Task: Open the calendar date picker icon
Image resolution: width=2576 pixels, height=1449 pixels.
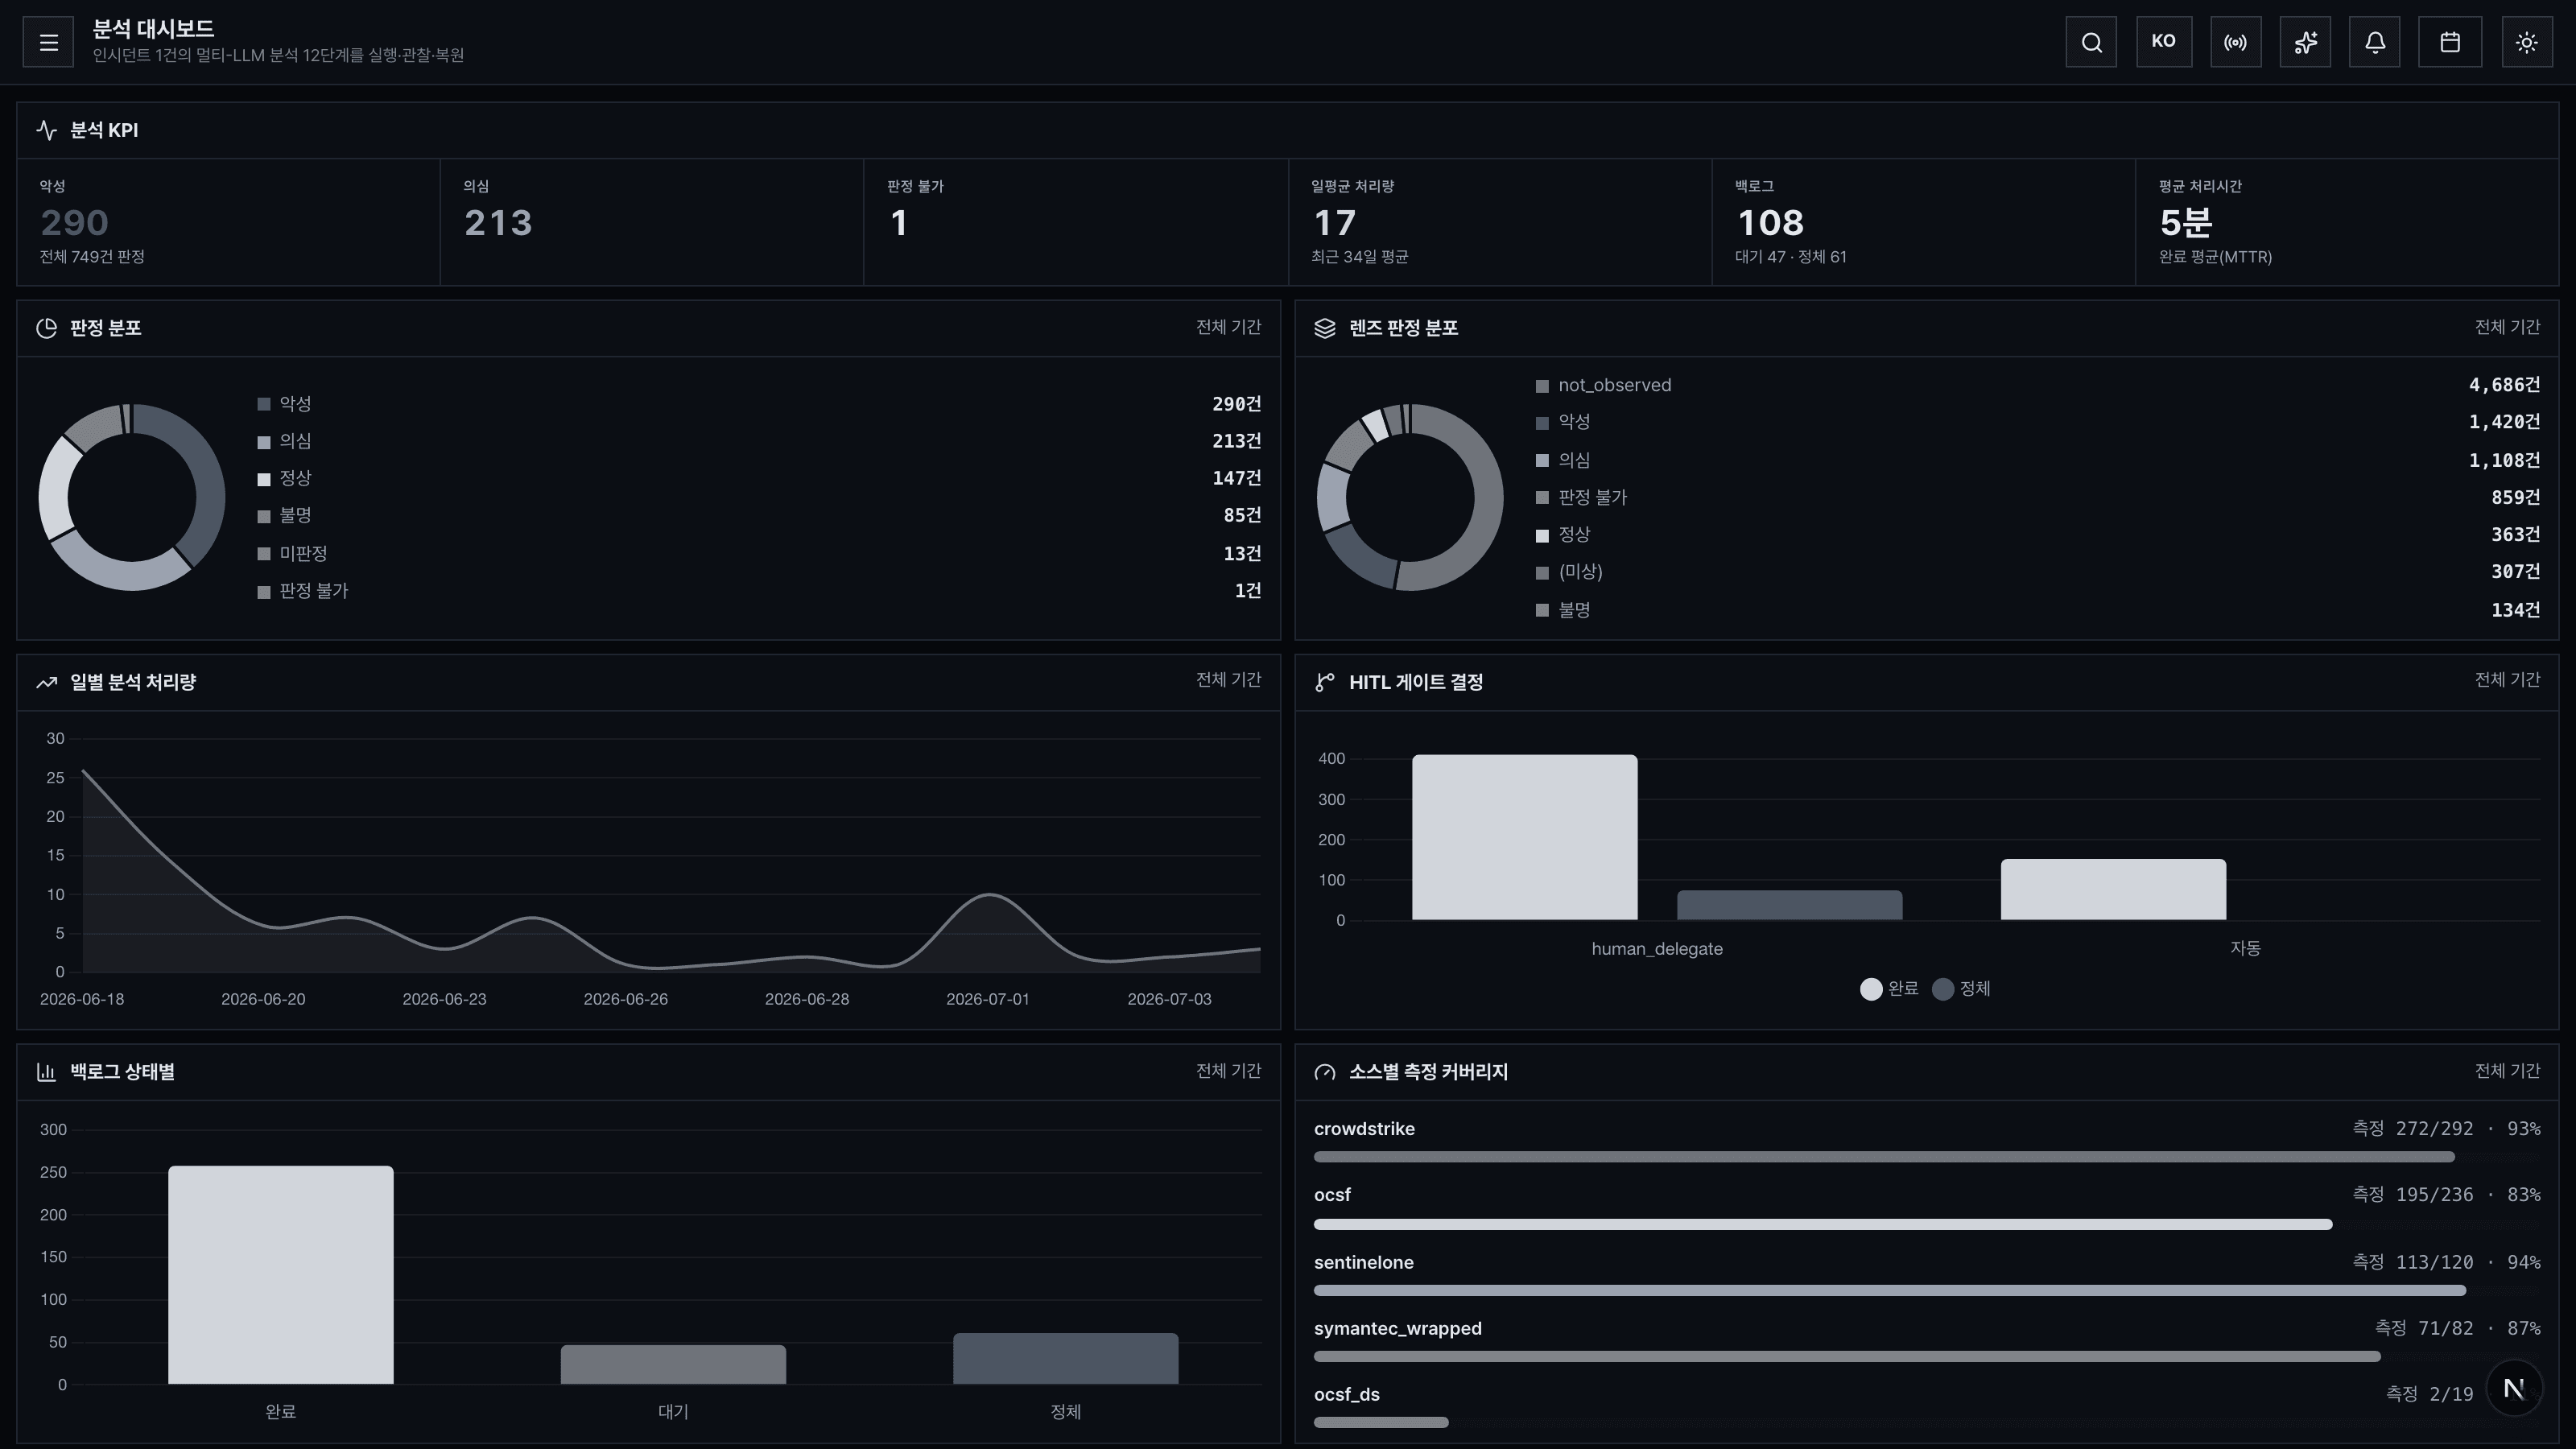Action: tap(2450, 42)
